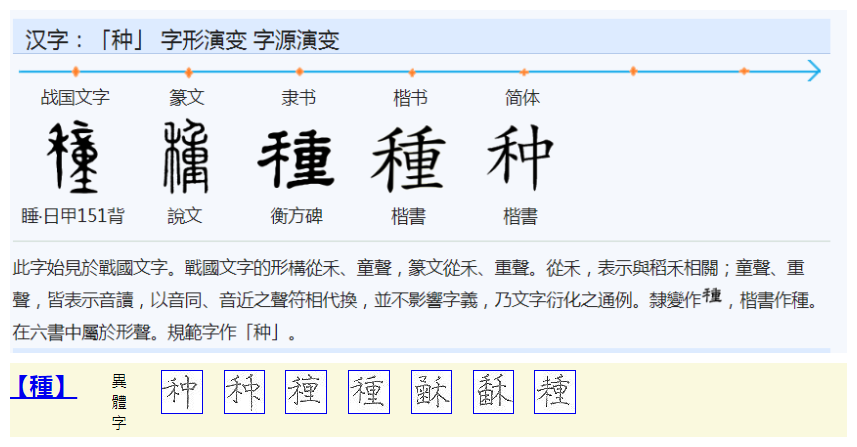Select the timeline marker above 隶书
Viewport: 857px width, 447px height.
pyautogui.click(x=300, y=72)
